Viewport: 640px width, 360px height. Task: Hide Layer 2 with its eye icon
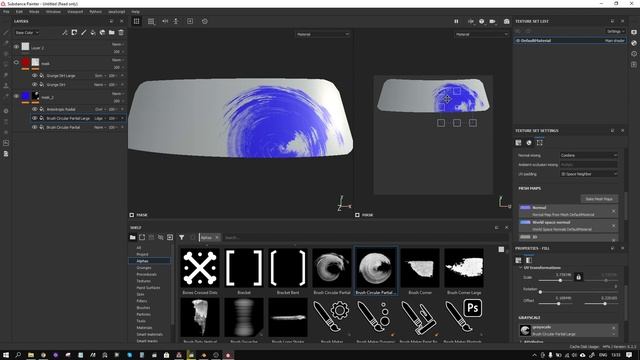pyautogui.click(x=16, y=47)
